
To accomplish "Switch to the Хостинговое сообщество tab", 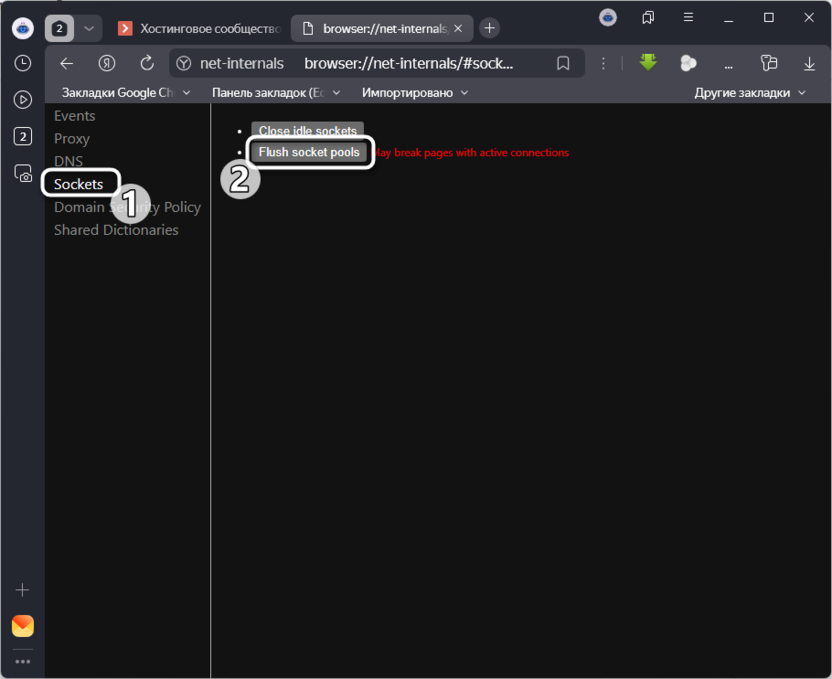I will click(x=201, y=28).
